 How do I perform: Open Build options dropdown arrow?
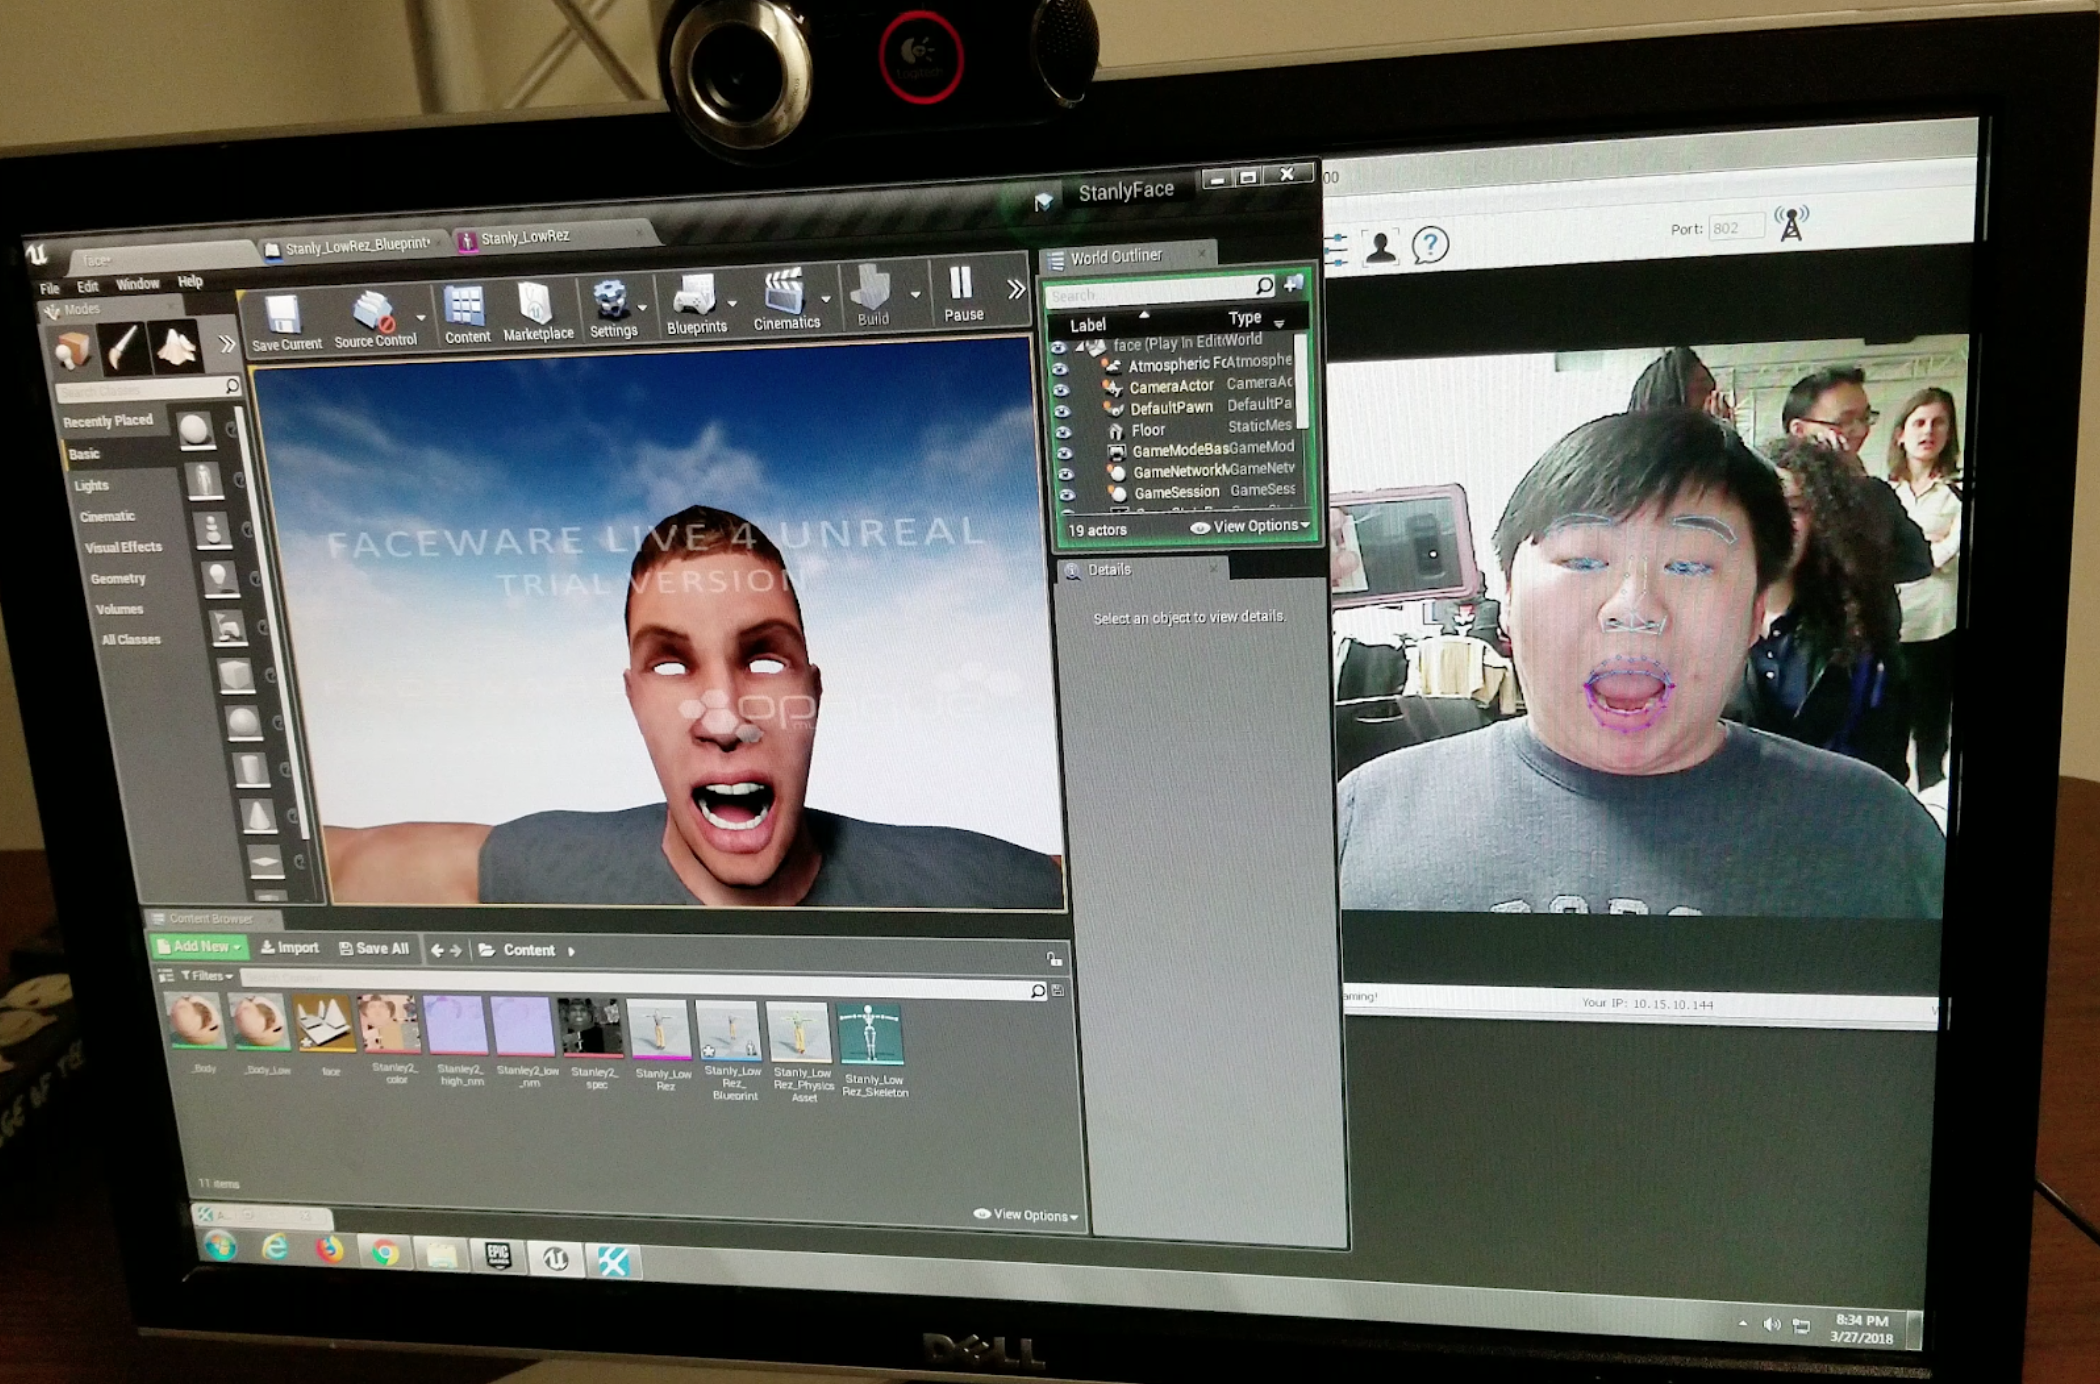coord(915,294)
